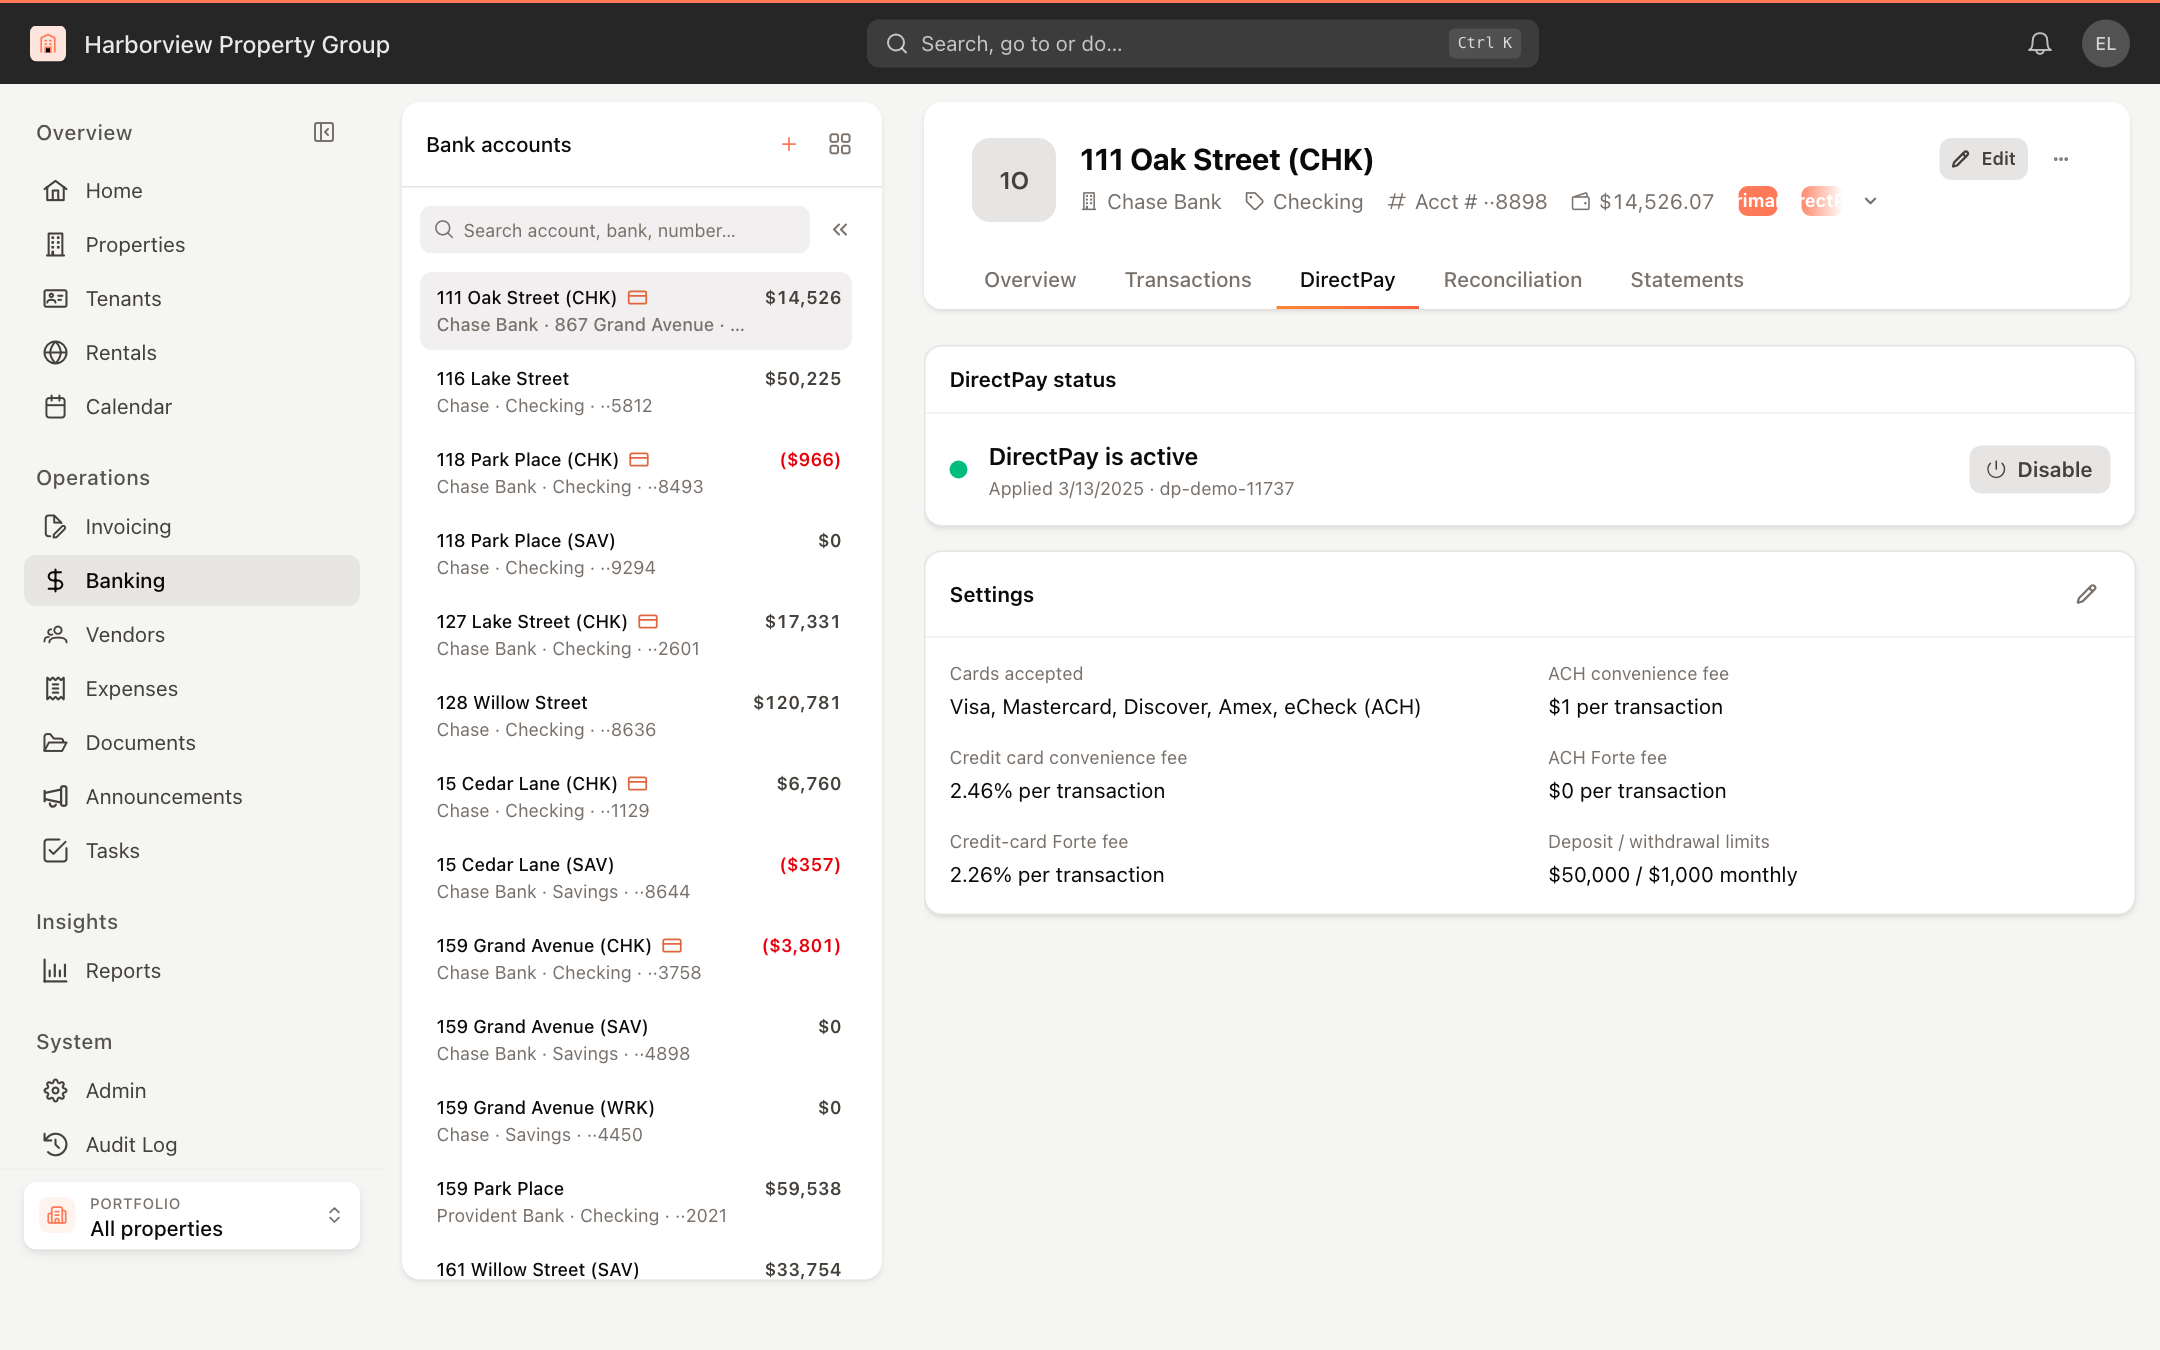Screen dimensions: 2160x1350
Task: Select the 128 Willow Street account
Action: (636, 716)
